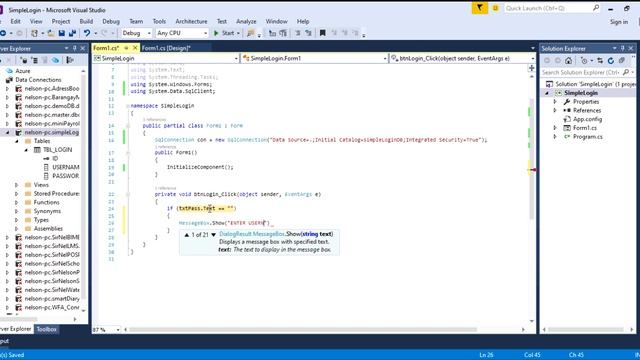Expand the Program.cs node in Solution Explorer
Screen dimensions: 640x360
pos(555,137)
